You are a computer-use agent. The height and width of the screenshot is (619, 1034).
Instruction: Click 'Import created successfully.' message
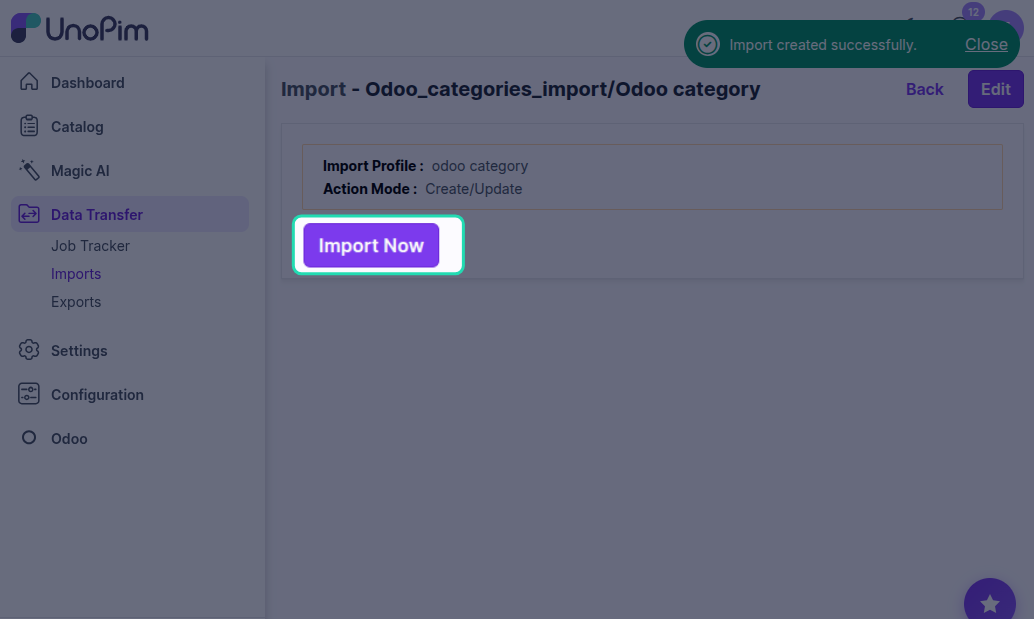tap(823, 45)
